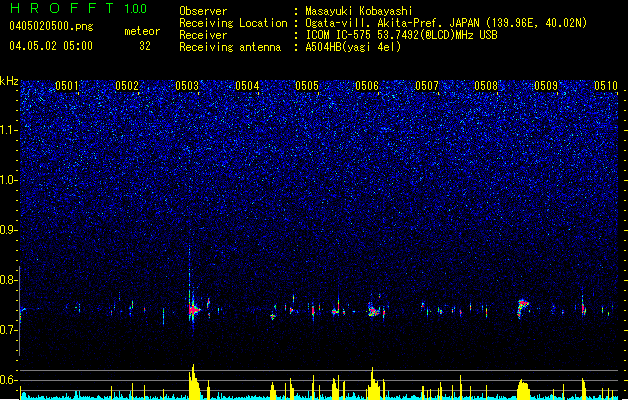Click the yellow intensity peak after 0506
This screenshot has width=629, height=400.
tap(373, 384)
